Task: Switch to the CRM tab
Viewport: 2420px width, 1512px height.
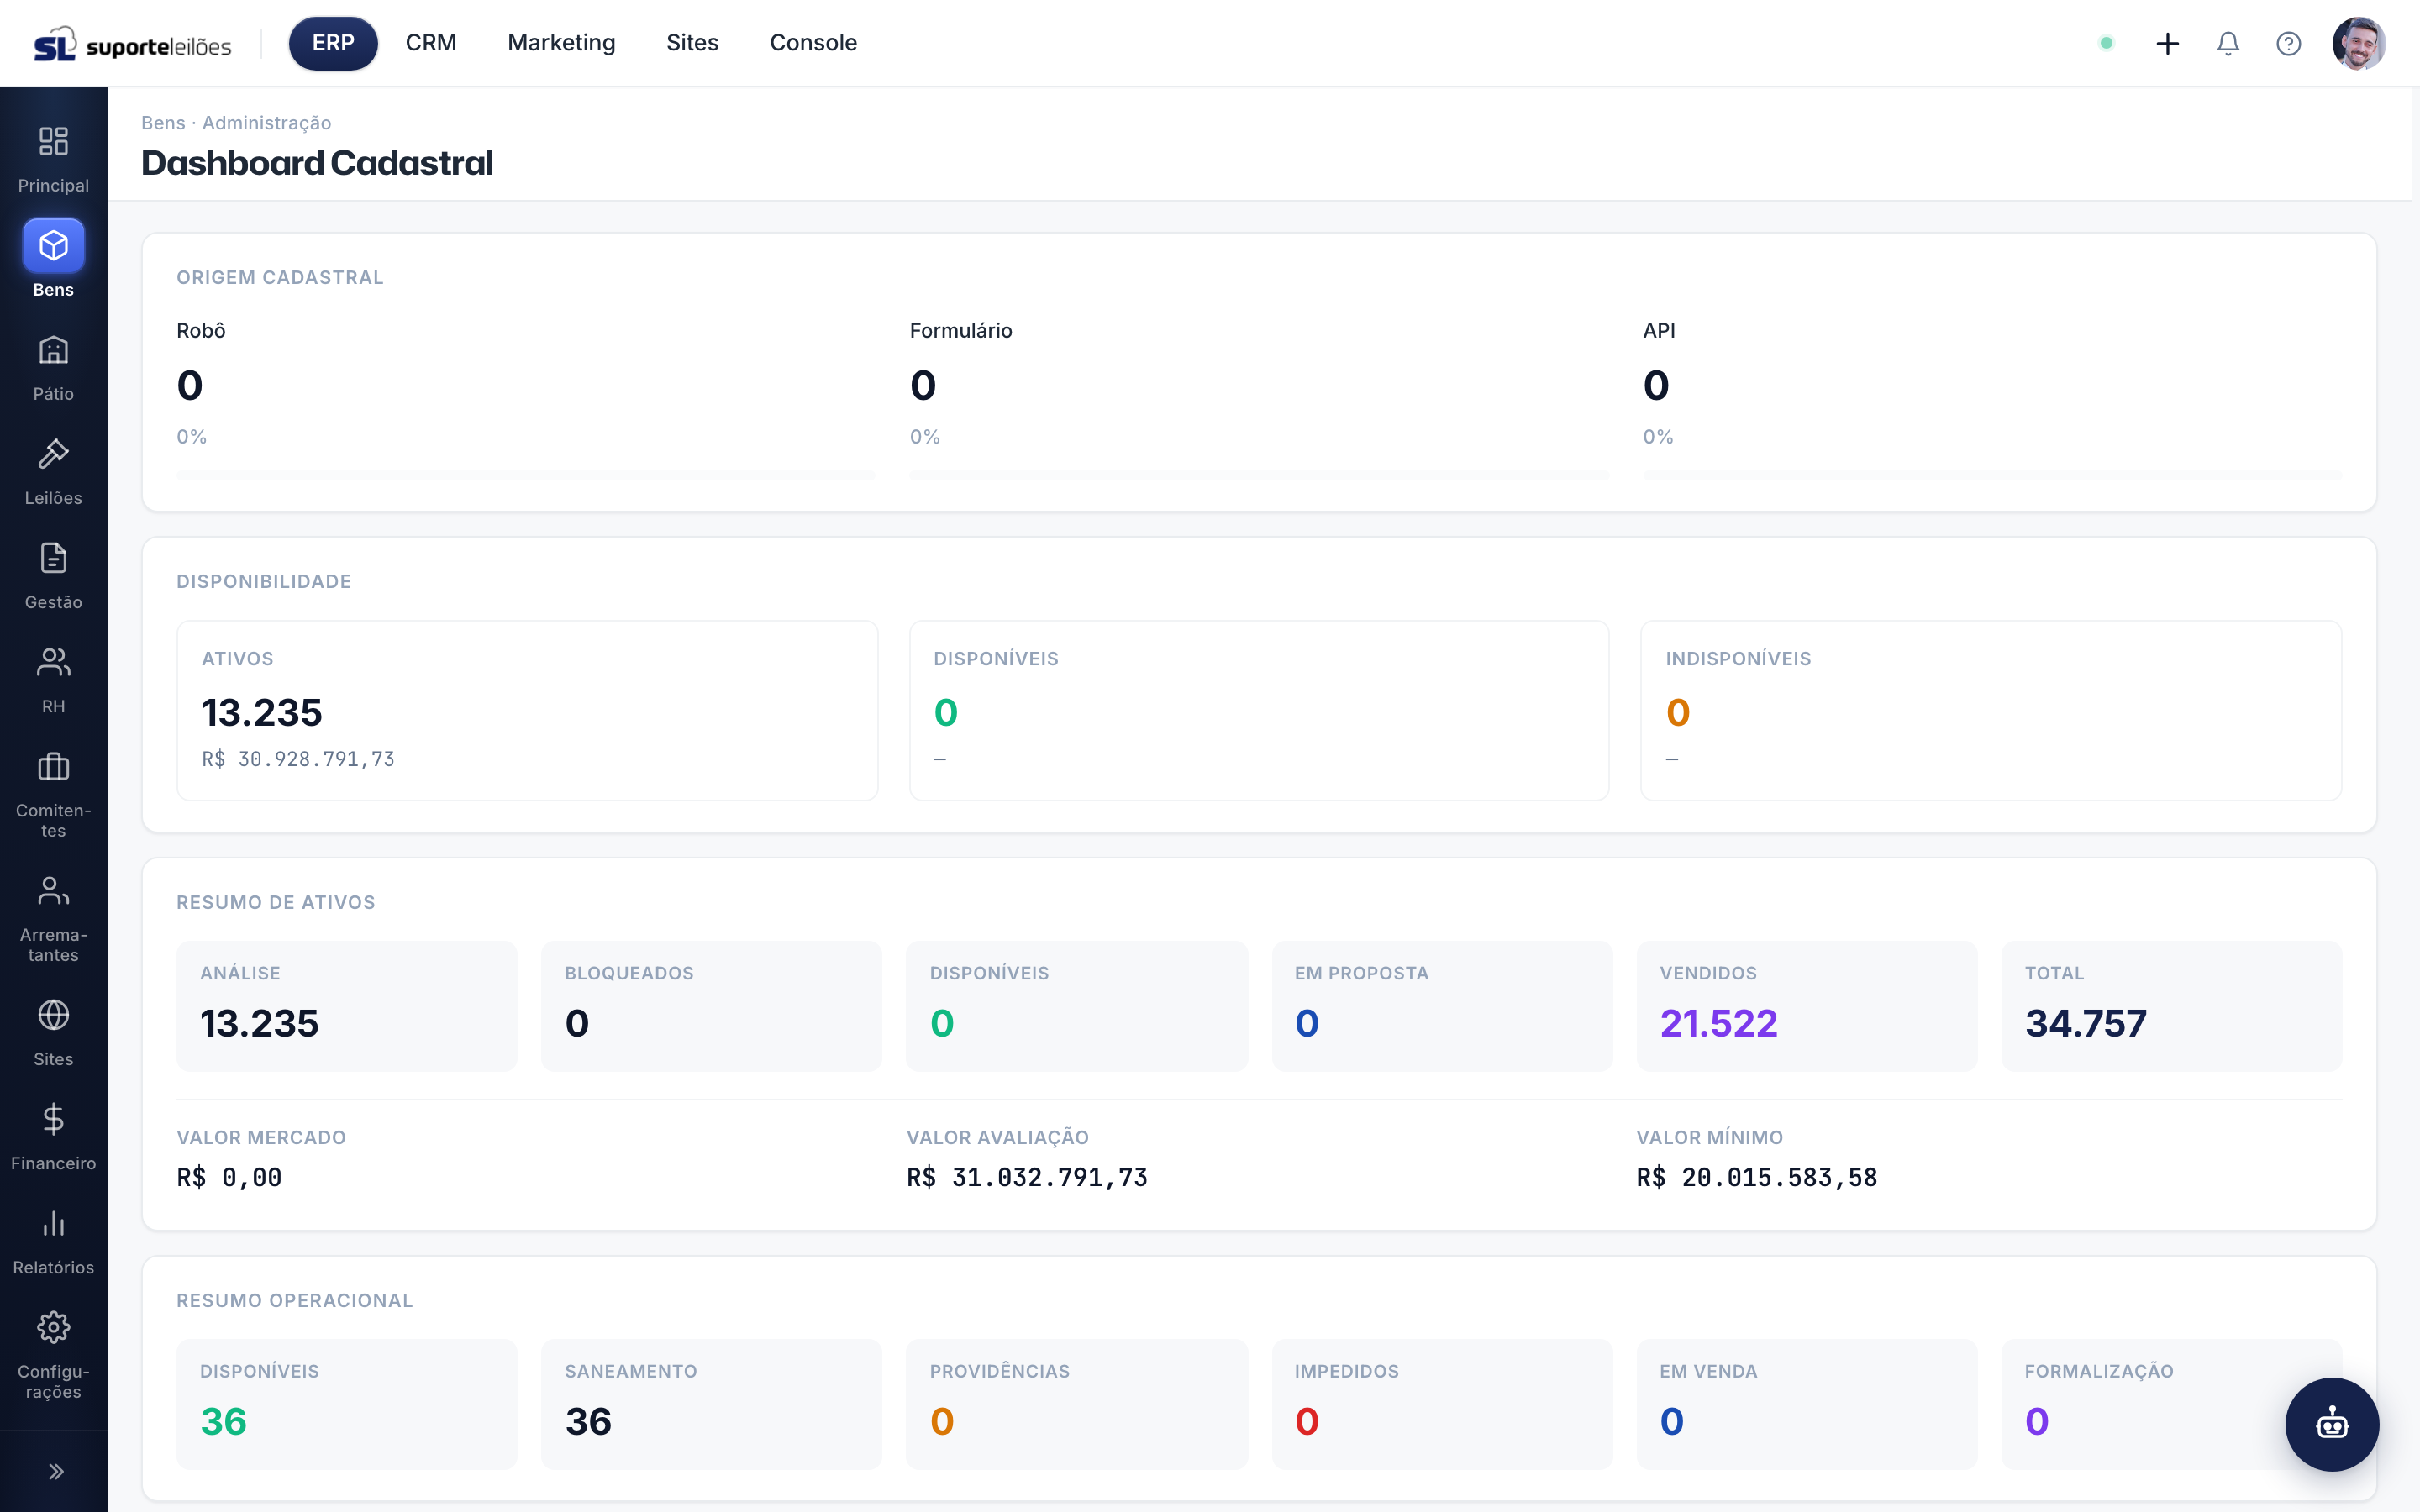Action: coord(431,43)
